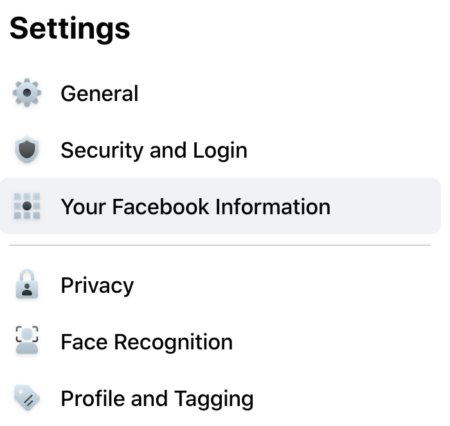
Task: Click the word Recognition in the sidebar
Action: [173, 343]
